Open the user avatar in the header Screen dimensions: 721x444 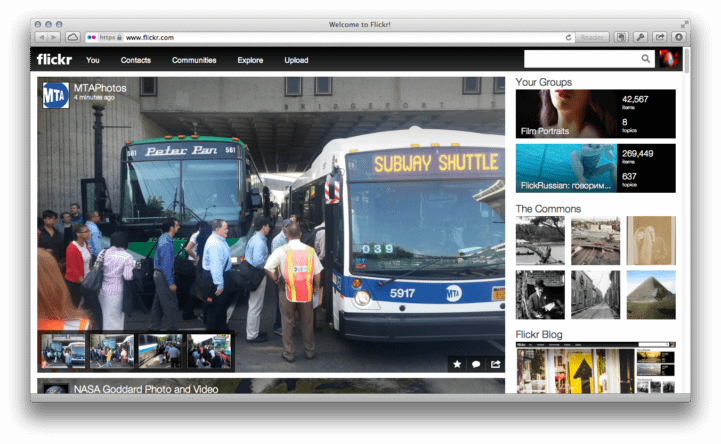[669, 59]
